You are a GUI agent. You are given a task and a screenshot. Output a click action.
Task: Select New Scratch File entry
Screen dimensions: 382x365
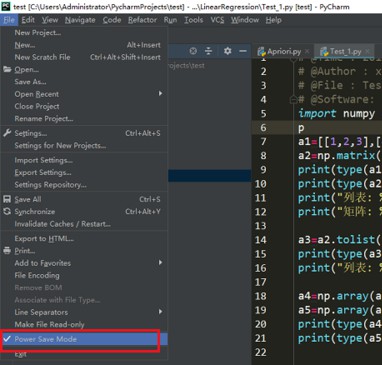pos(83,57)
